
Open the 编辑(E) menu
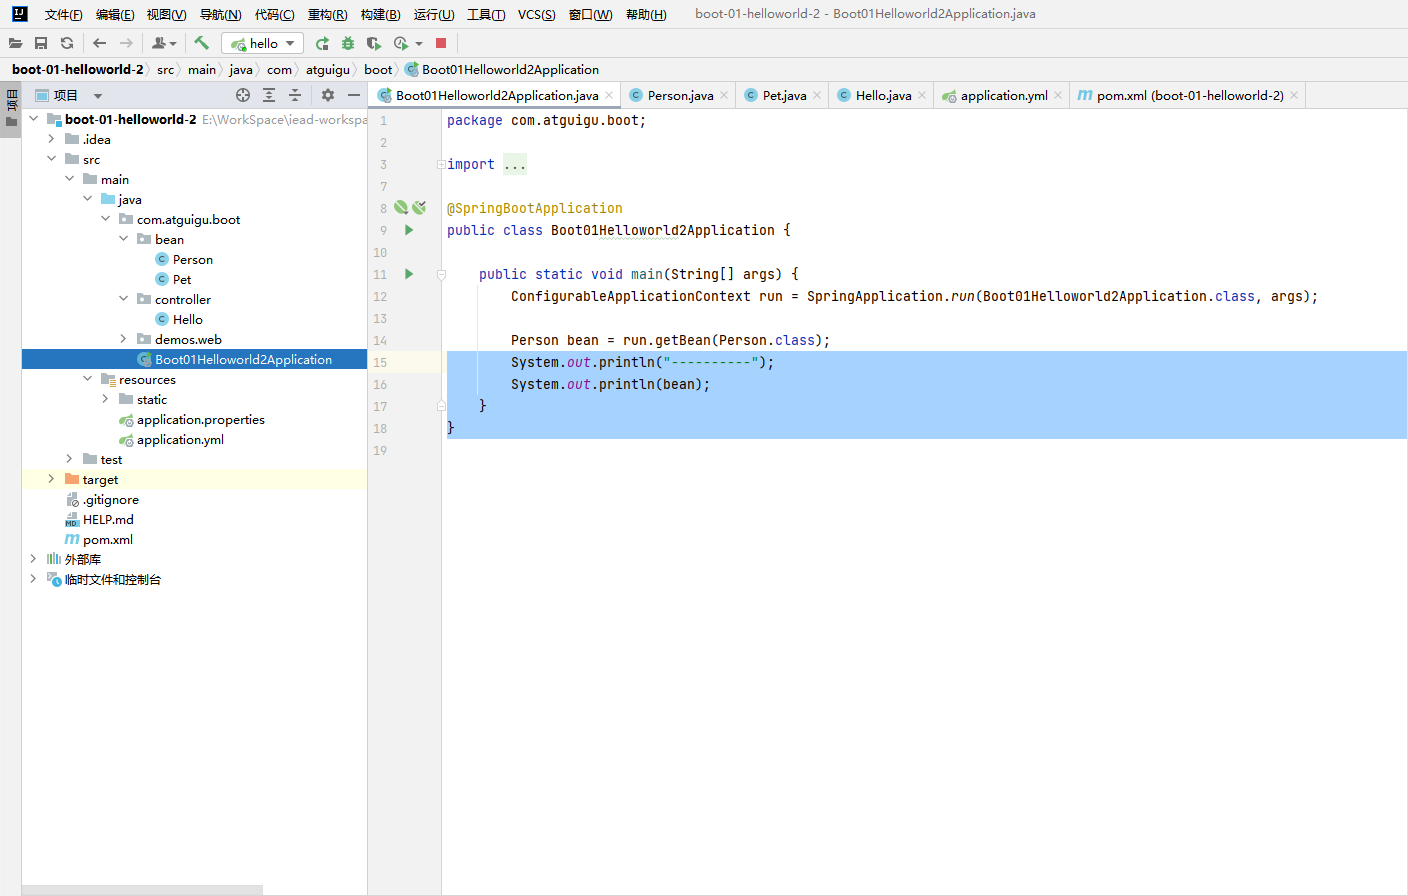click(115, 14)
